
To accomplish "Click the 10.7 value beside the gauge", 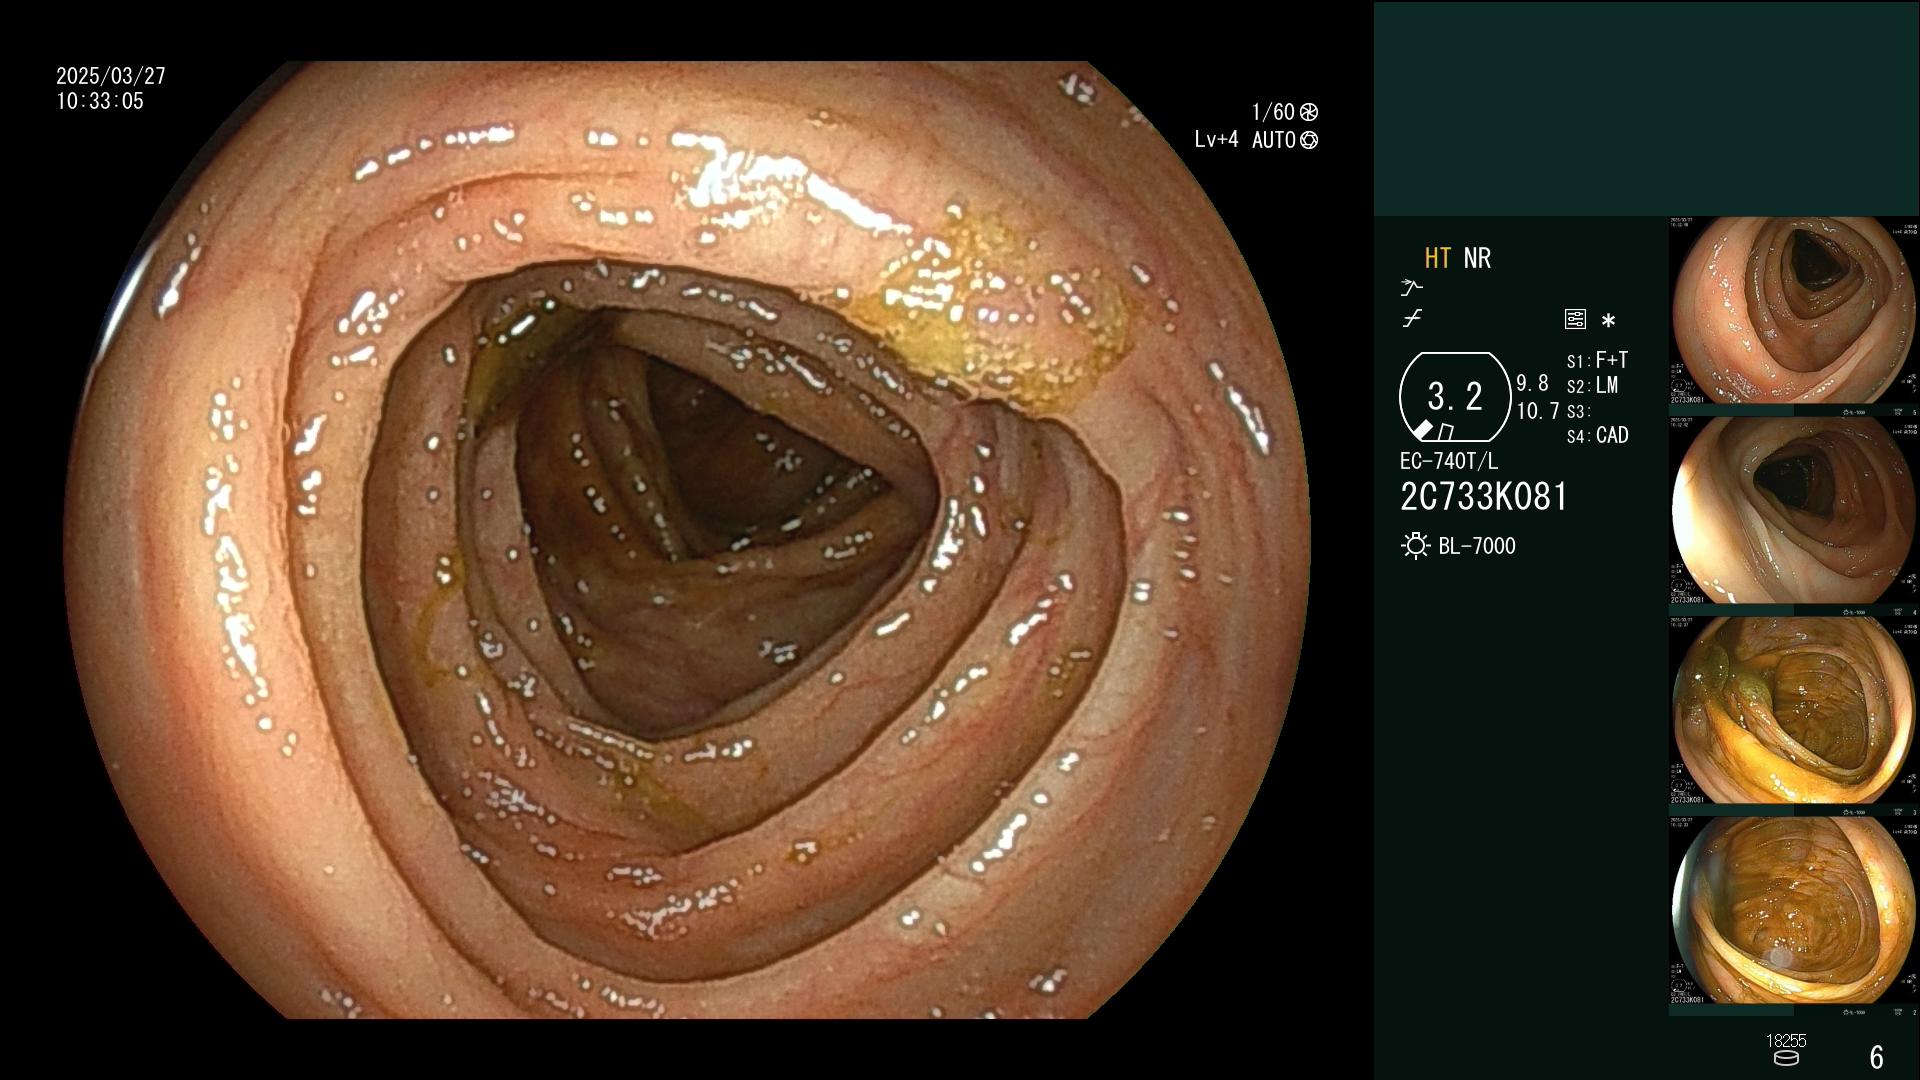I will 1538,411.
